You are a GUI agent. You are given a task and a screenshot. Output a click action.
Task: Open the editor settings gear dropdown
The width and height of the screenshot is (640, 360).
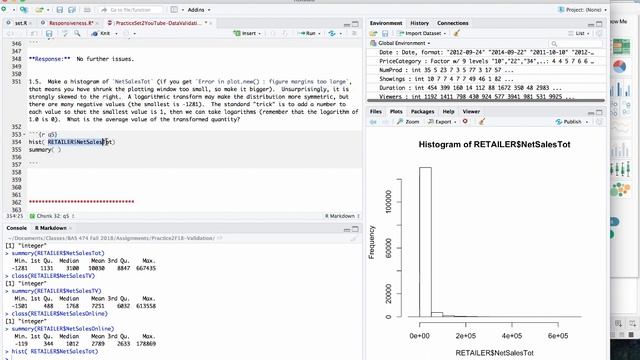pos(129,33)
